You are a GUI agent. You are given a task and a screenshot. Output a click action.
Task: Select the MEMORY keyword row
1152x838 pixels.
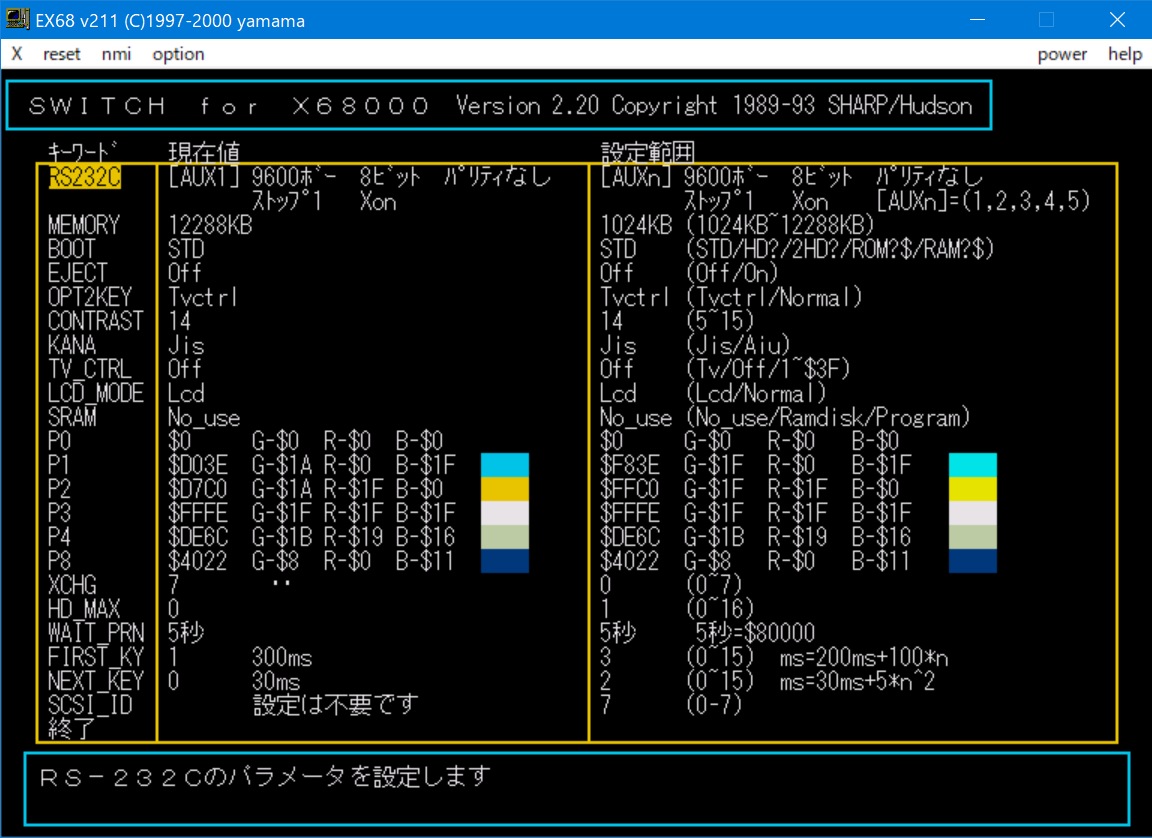84,225
